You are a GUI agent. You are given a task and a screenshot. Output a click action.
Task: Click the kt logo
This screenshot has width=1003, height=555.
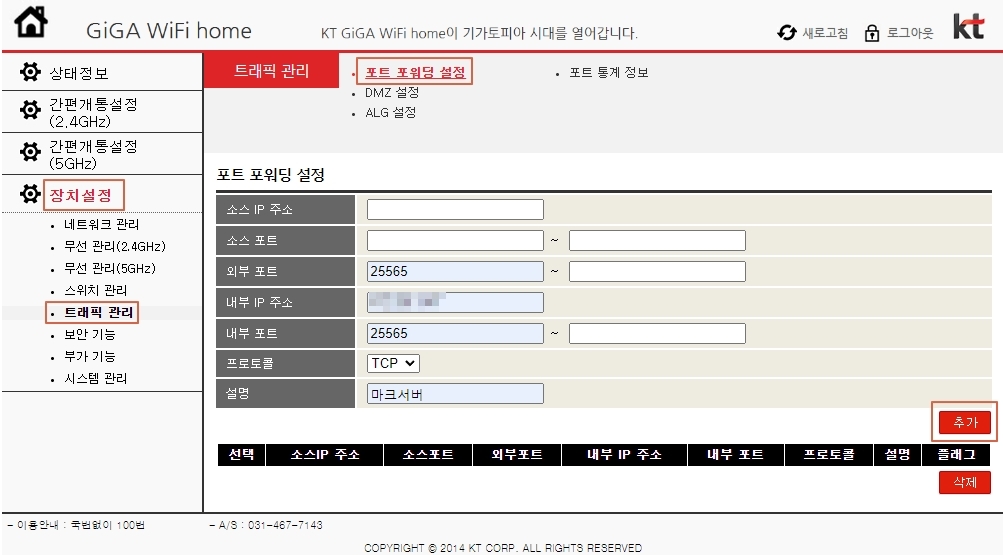pyautogui.click(x=968, y=26)
